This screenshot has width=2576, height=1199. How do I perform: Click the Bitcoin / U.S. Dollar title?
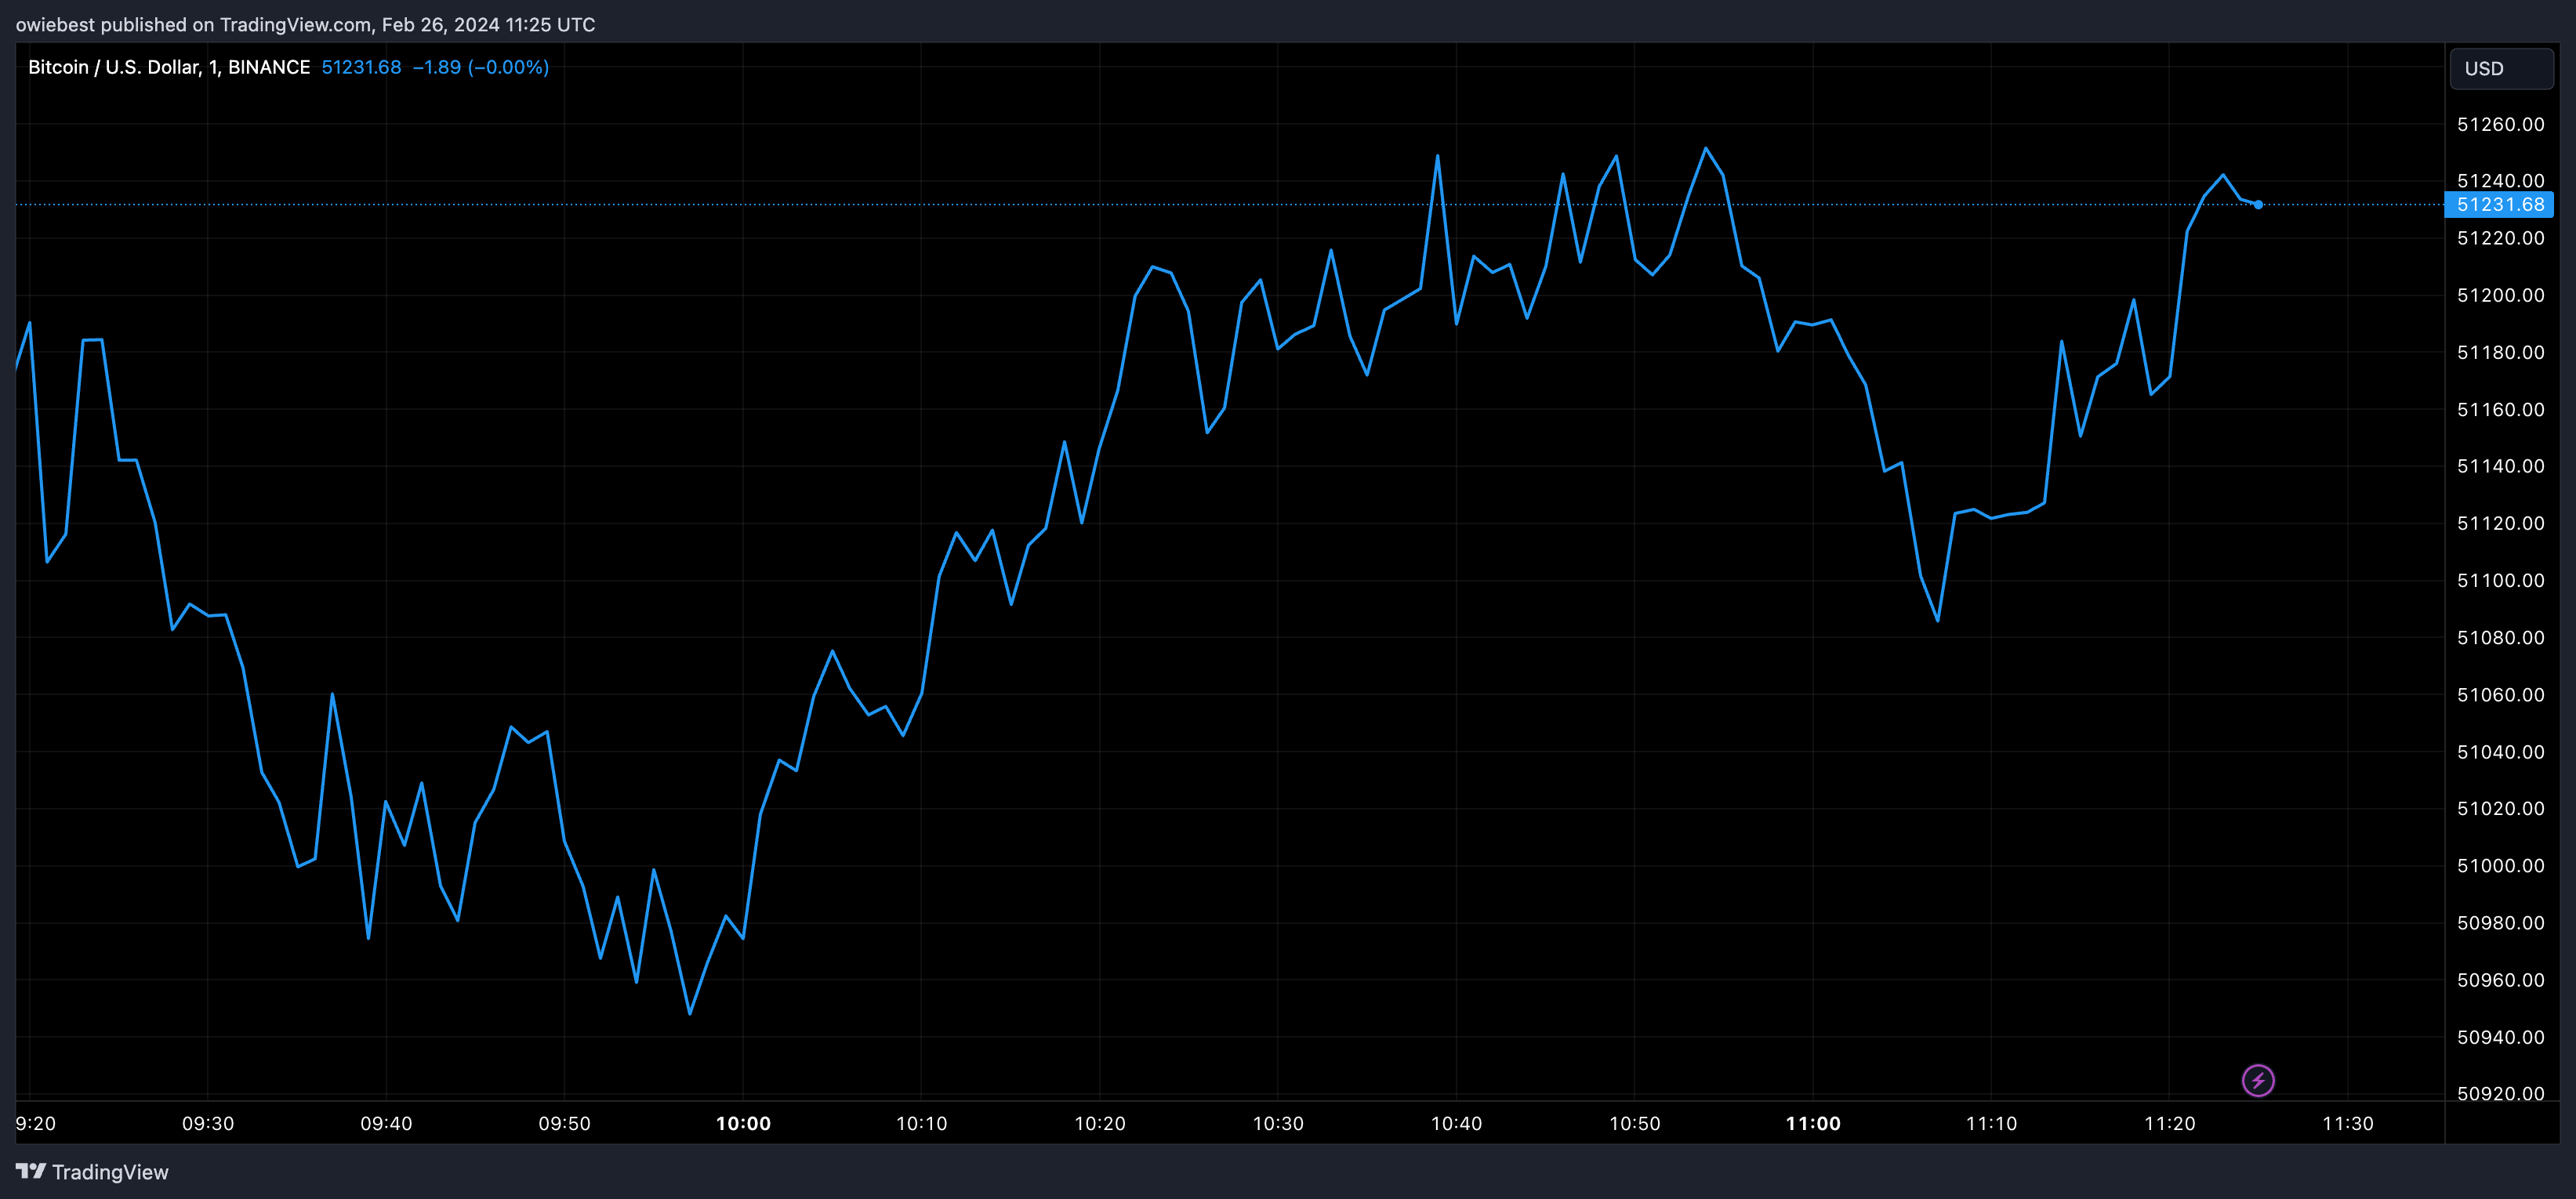tap(168, 67)
